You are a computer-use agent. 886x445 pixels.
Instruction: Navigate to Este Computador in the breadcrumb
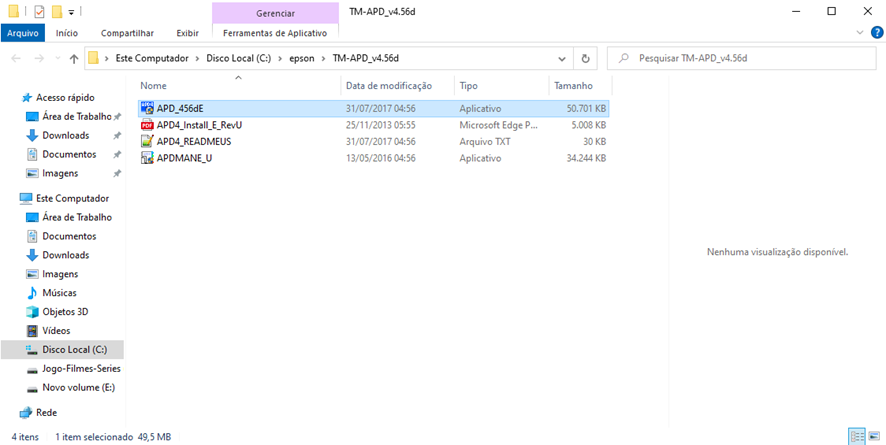(151, 58)
